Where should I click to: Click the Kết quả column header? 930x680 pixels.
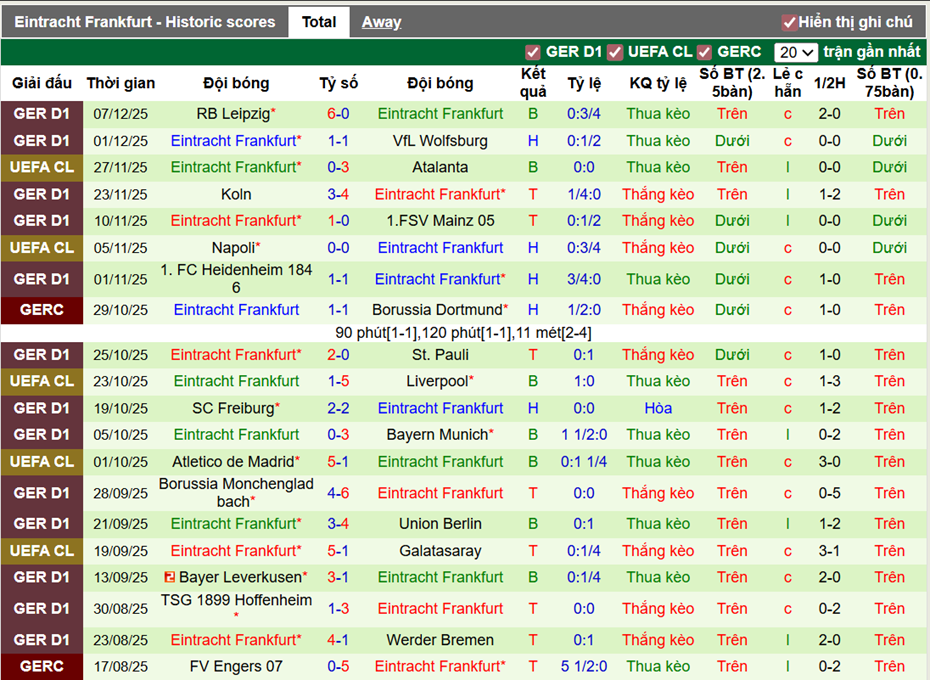click(x=533, y=82)
